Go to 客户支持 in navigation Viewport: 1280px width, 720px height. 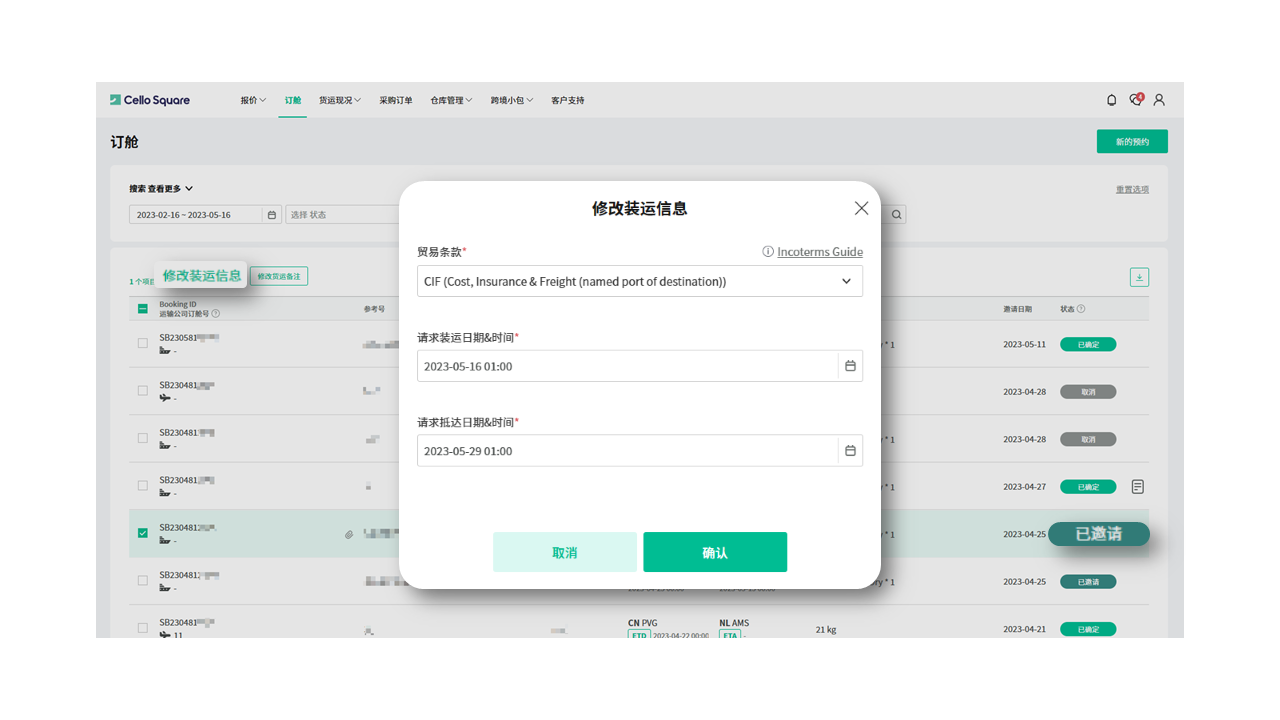click(567, 100)
